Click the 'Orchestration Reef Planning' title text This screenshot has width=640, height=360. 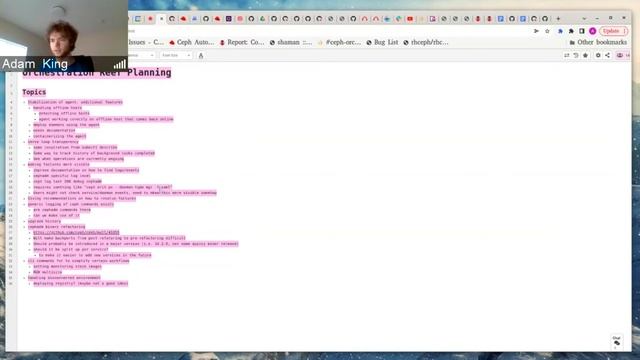(x=97, y=73)
